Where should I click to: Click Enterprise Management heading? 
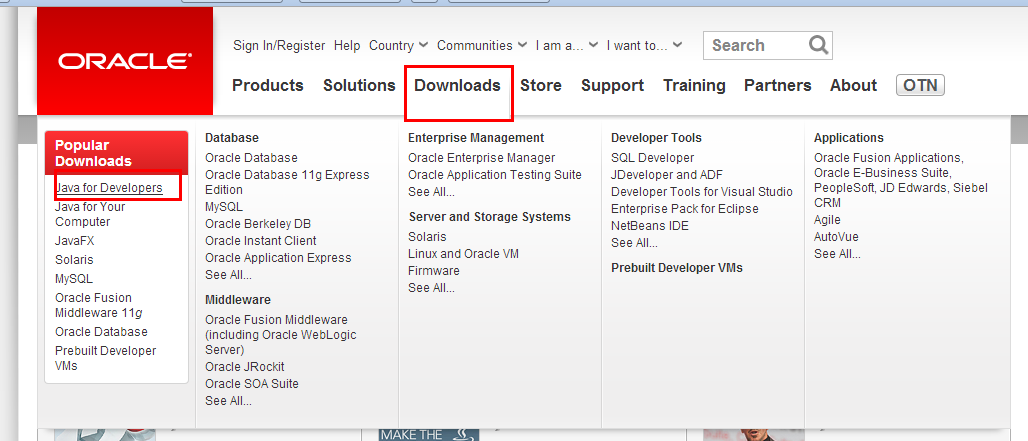476,138
